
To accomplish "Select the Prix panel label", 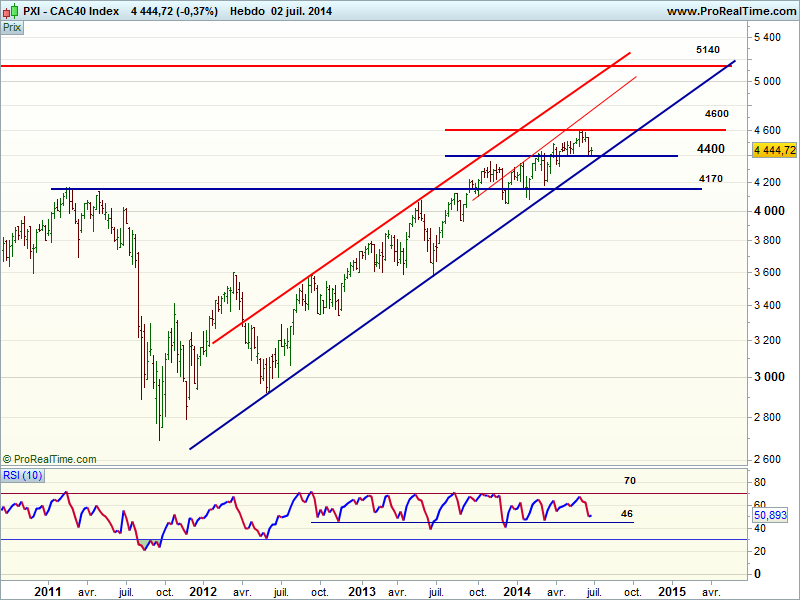I will coord(12,28).
